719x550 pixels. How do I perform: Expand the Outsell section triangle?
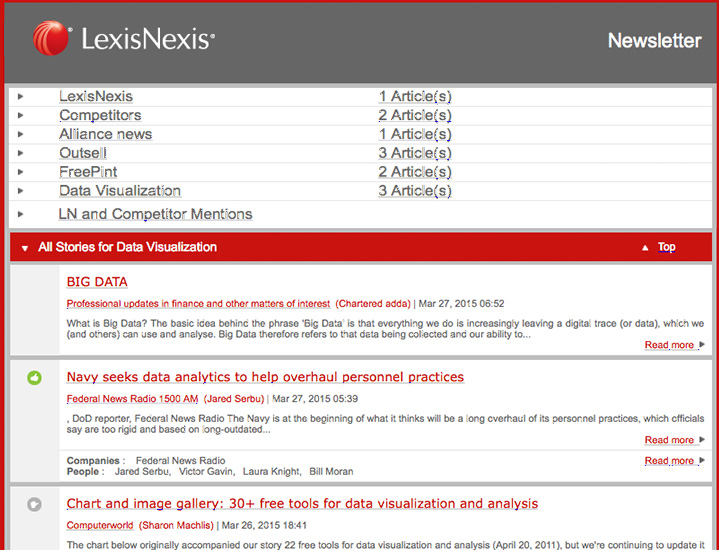(x=20, y=153)
